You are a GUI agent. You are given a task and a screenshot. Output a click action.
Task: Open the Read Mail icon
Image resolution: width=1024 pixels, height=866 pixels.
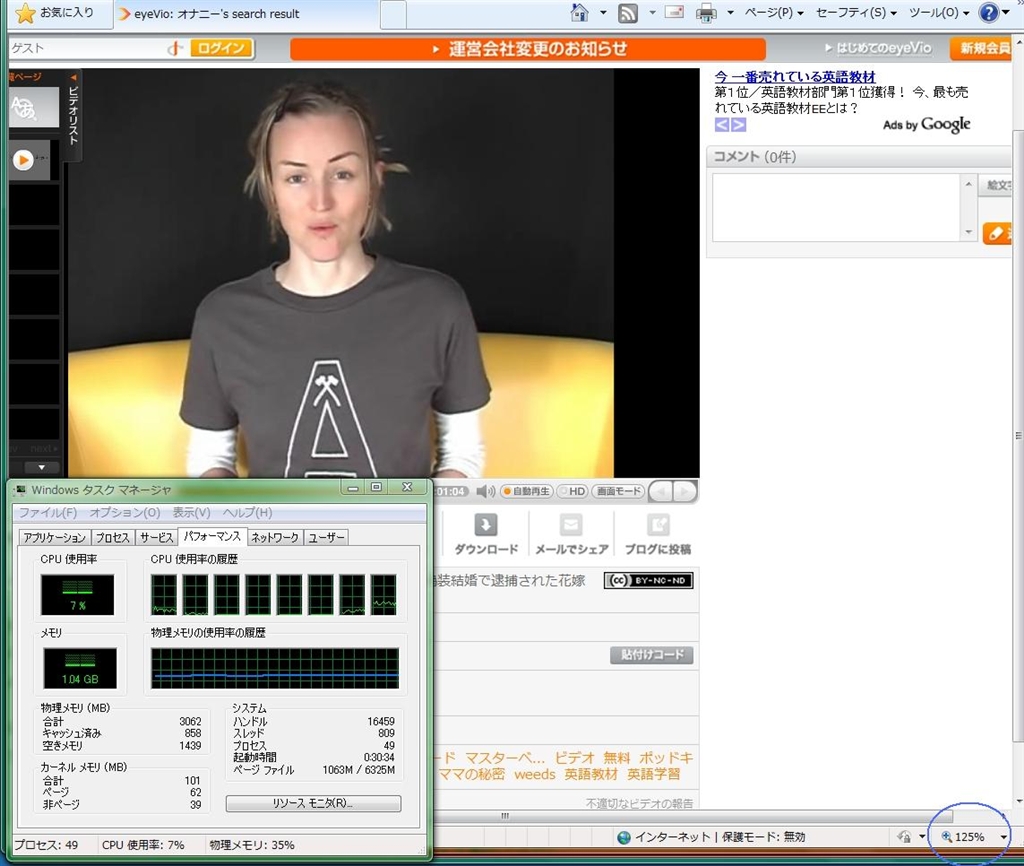[x=674, y=12]
